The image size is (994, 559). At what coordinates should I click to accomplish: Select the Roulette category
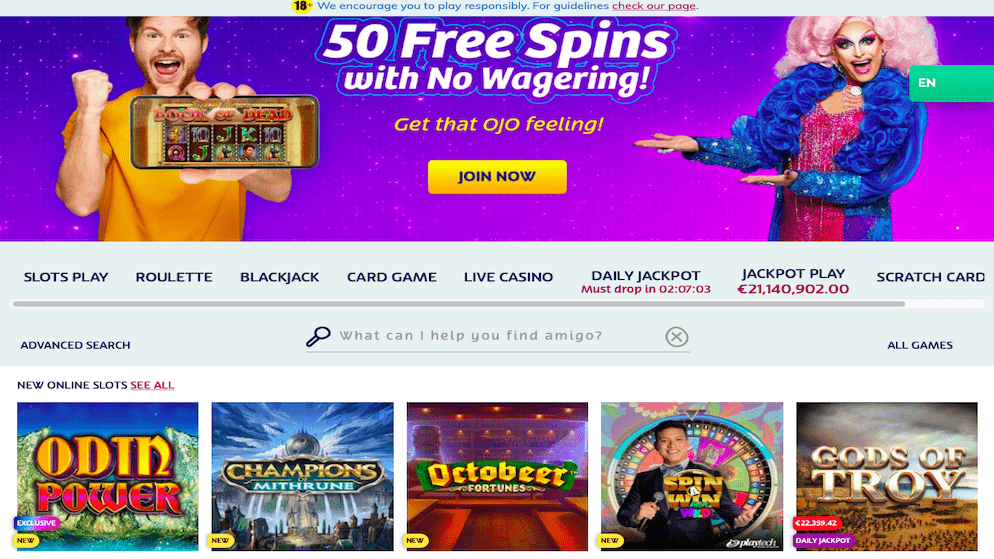coord(174,277)
